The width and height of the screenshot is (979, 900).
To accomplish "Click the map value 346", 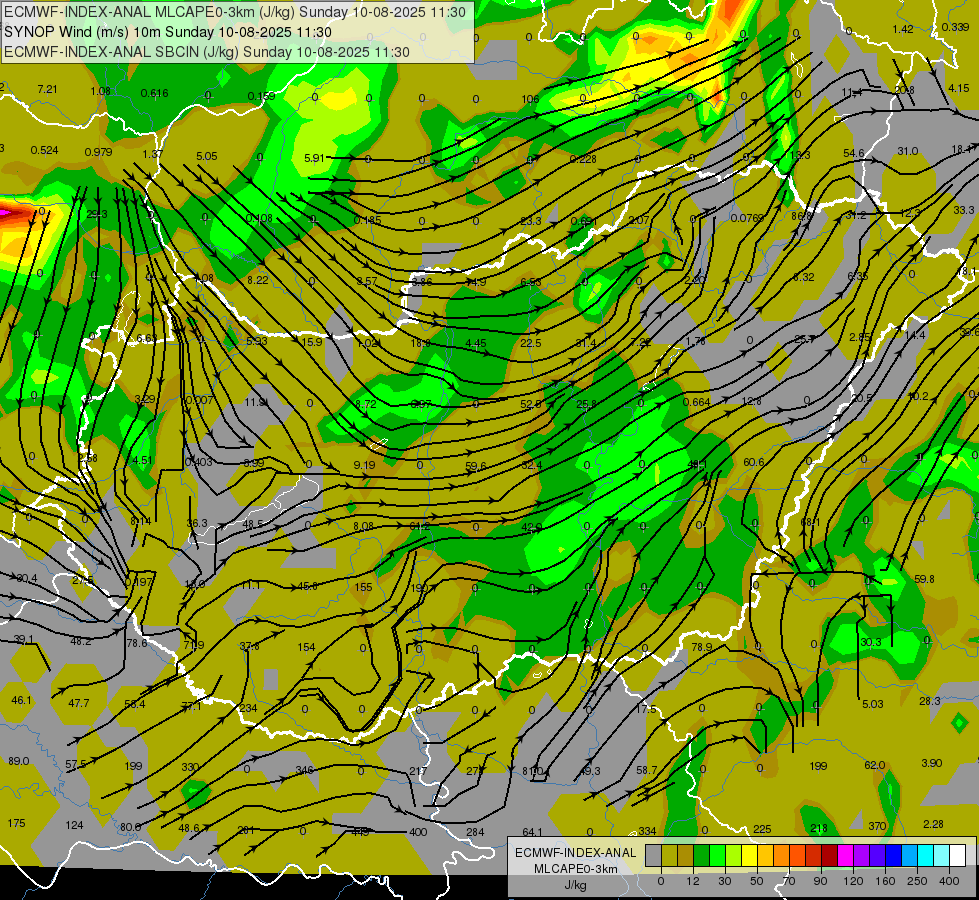I will (x=304, y=770).
